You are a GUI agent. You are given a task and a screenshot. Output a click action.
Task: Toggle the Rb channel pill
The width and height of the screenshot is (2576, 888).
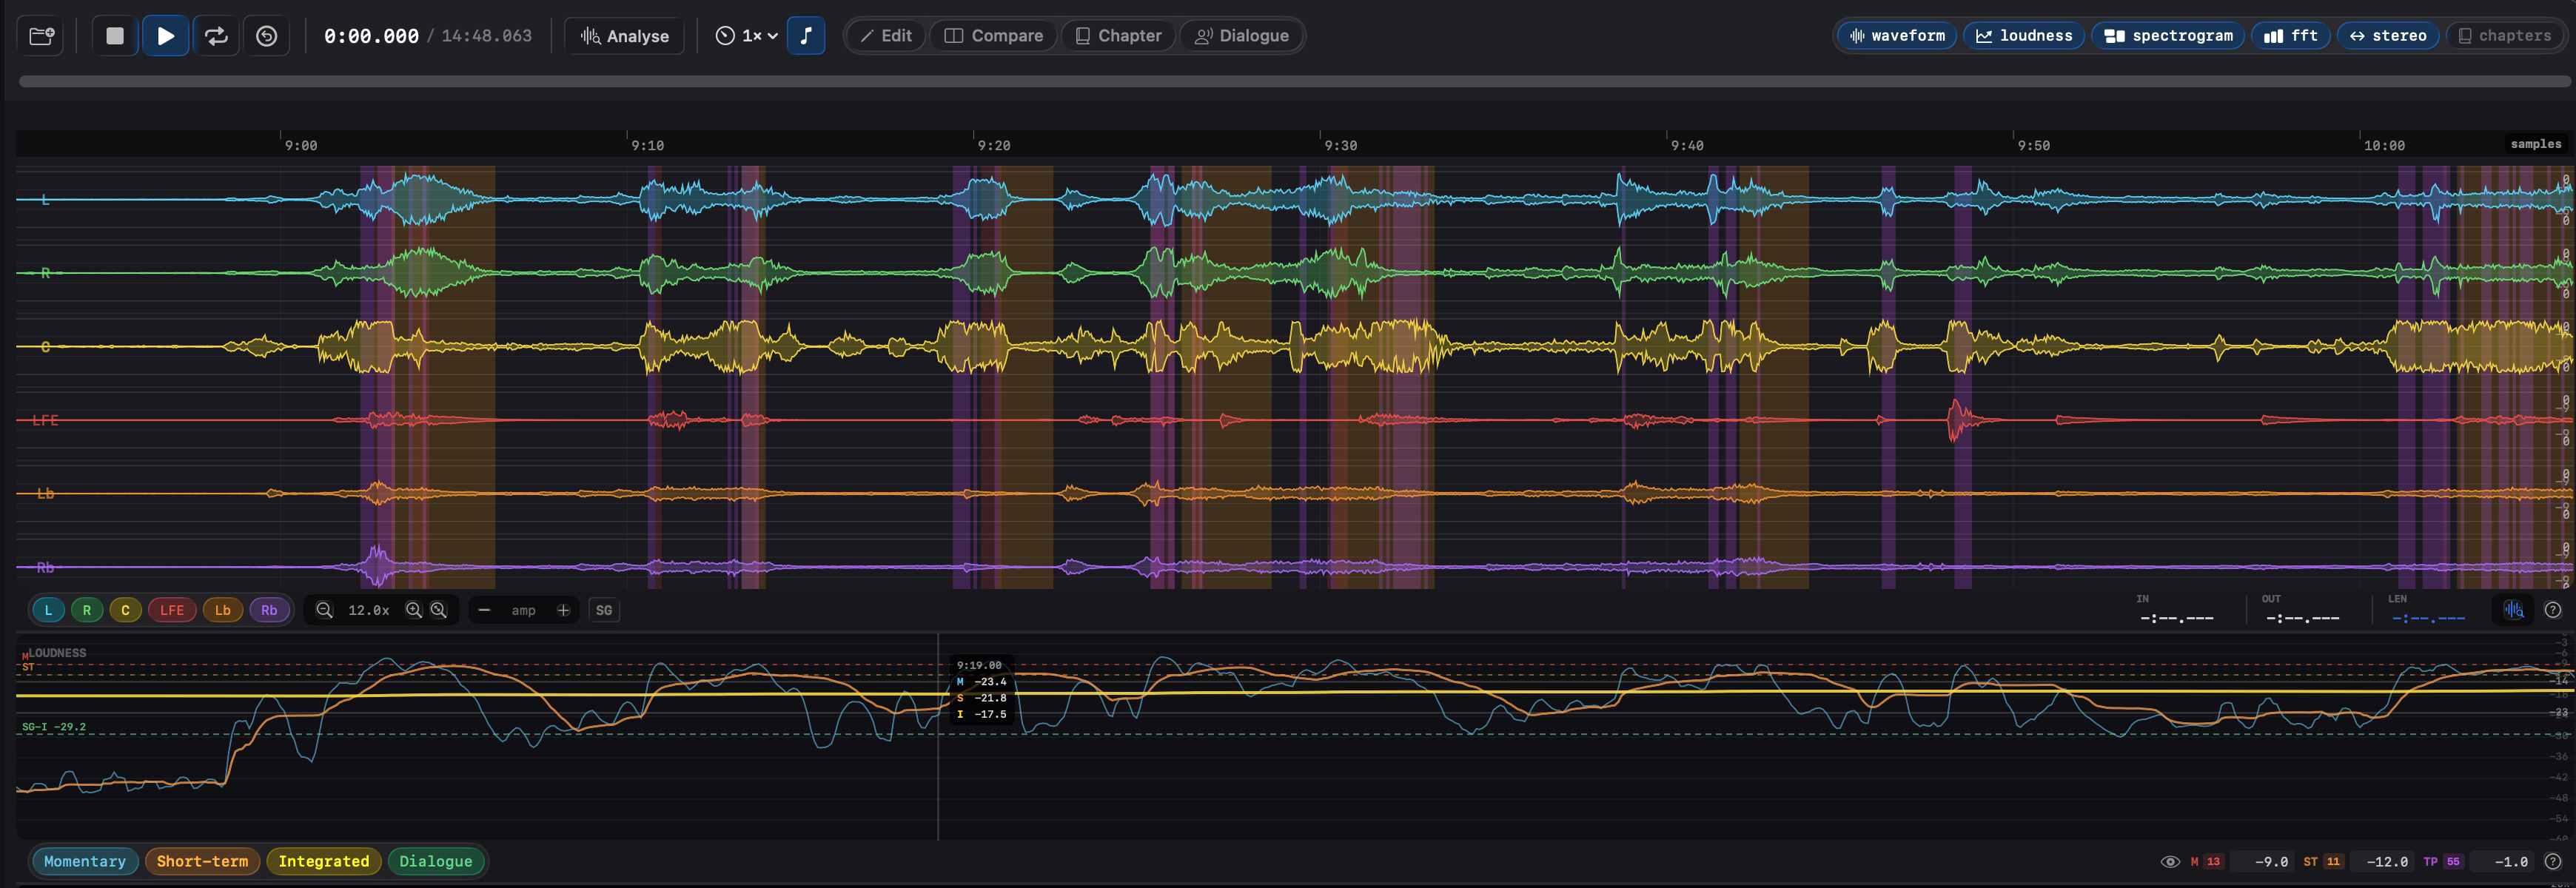pos(269,610)
